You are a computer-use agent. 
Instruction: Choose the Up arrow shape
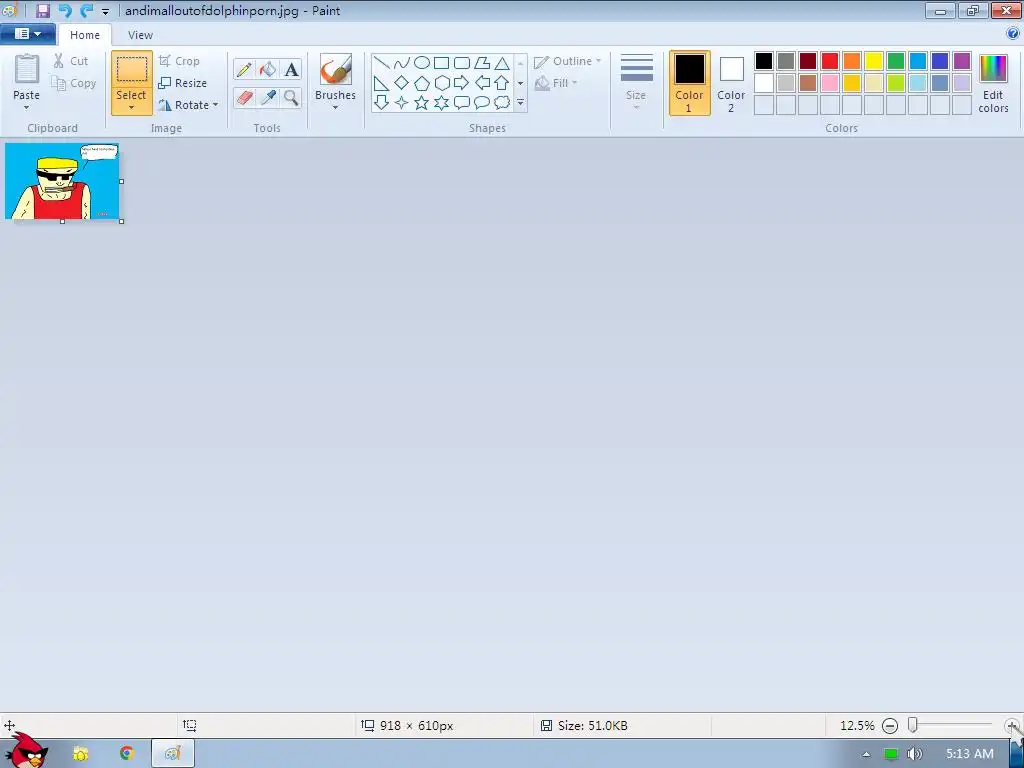pyautogui.click(x=502, y=83)
